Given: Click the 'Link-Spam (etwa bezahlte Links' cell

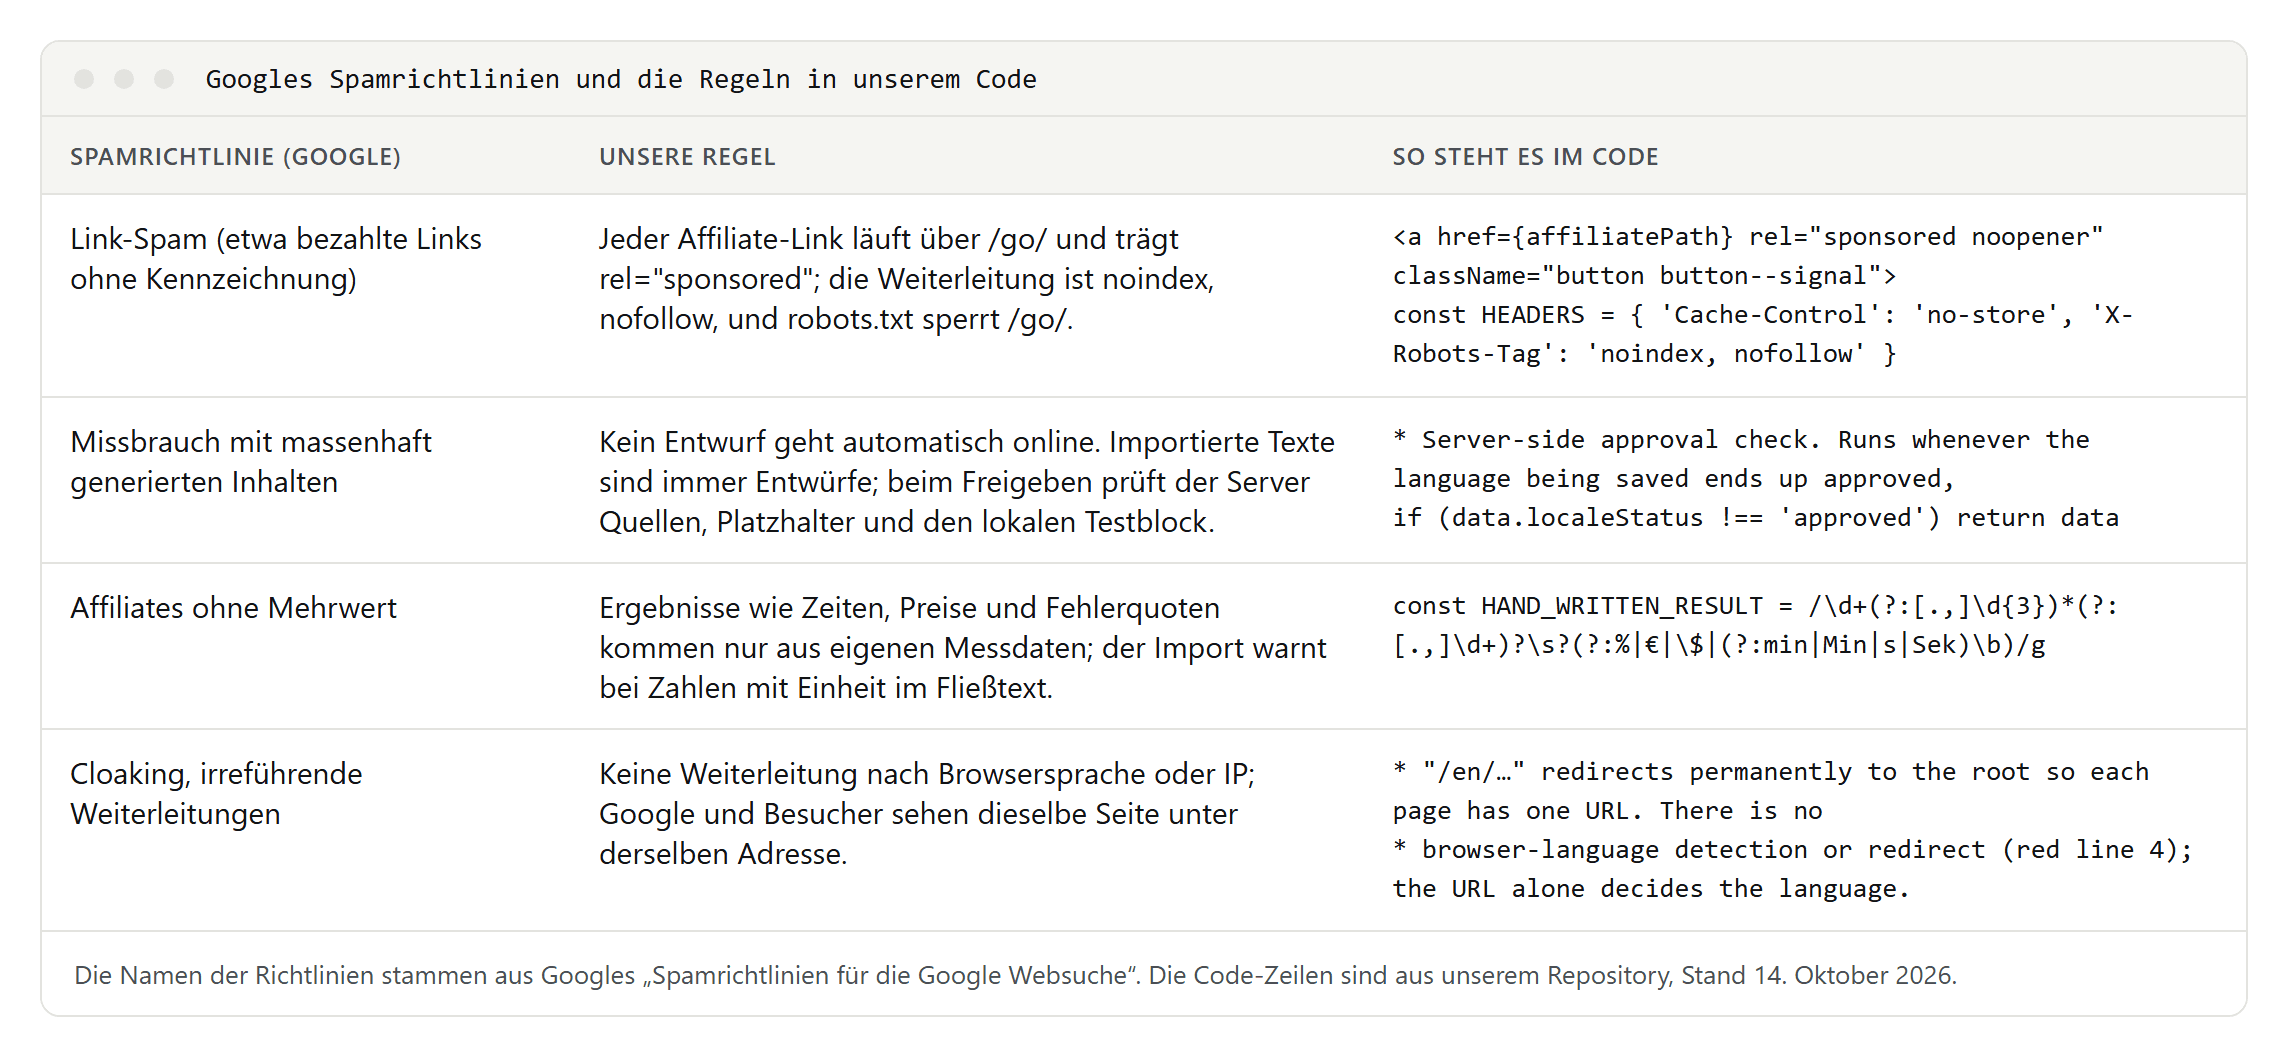Looking at the screenshot, I should coord(276,259).
